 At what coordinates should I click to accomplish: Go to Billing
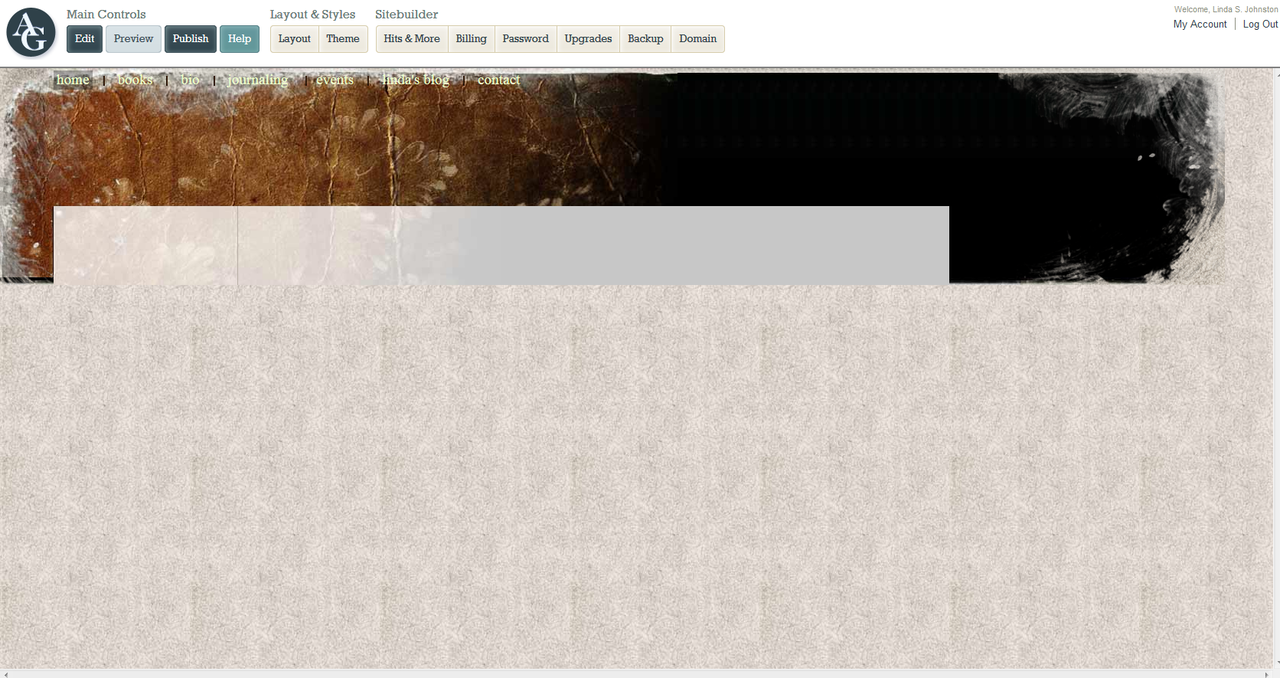(471, 39)
